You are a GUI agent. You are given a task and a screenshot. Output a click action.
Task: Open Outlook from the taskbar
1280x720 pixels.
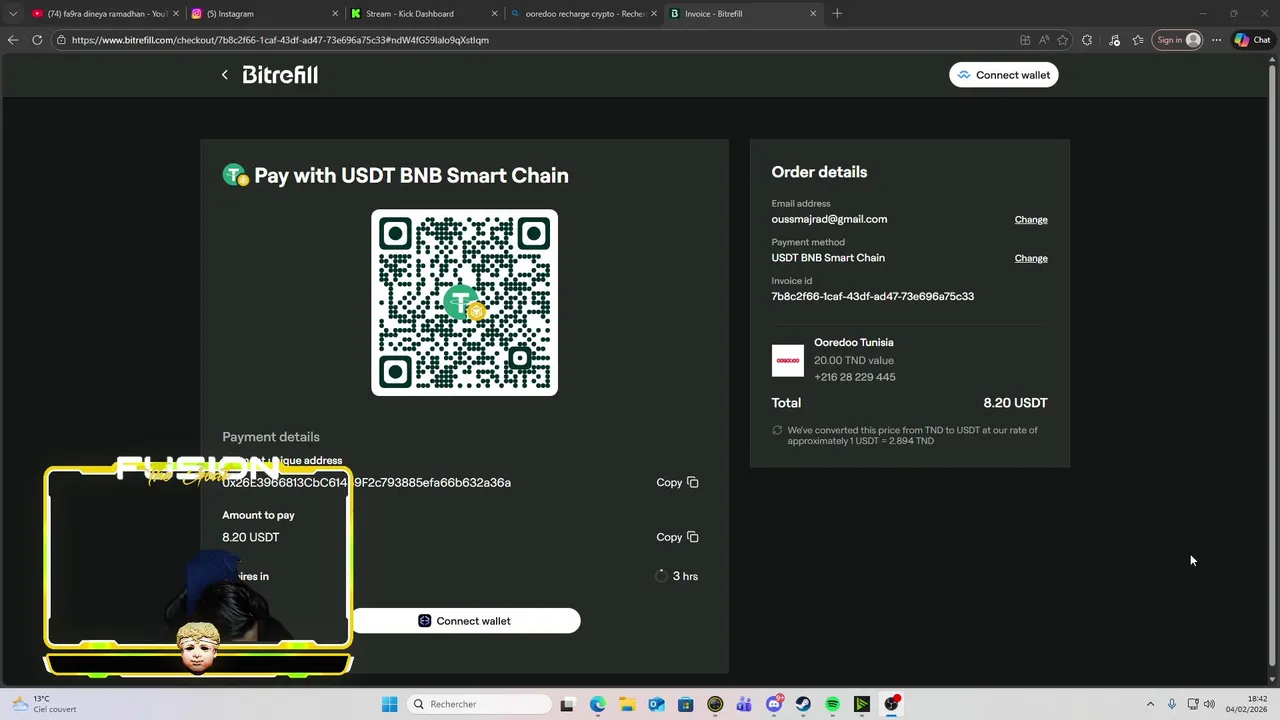click(x=656, y=704)
